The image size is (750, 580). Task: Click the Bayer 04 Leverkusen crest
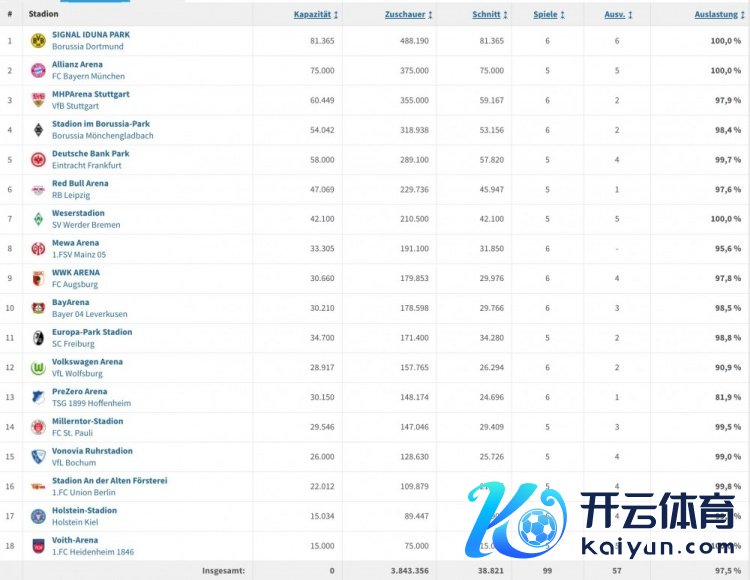(37, 309)
